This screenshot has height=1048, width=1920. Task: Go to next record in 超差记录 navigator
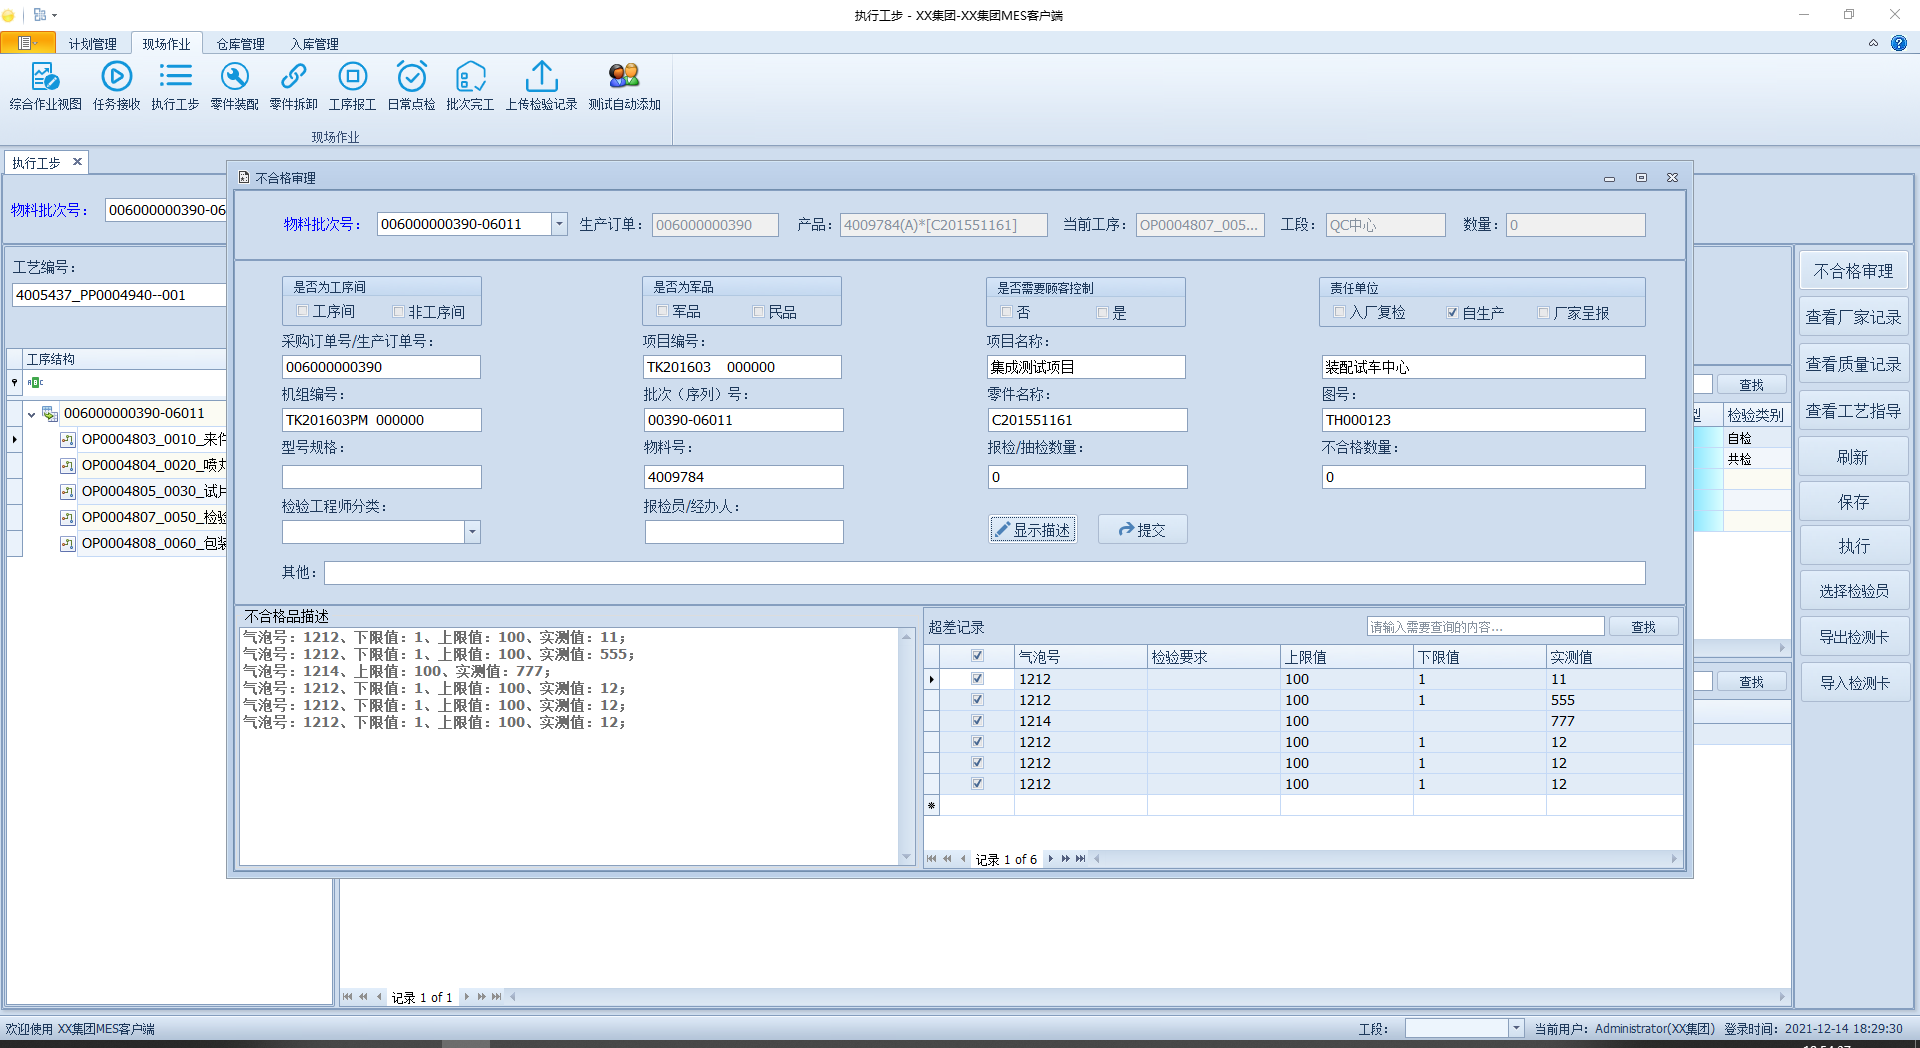[1050, 859]
